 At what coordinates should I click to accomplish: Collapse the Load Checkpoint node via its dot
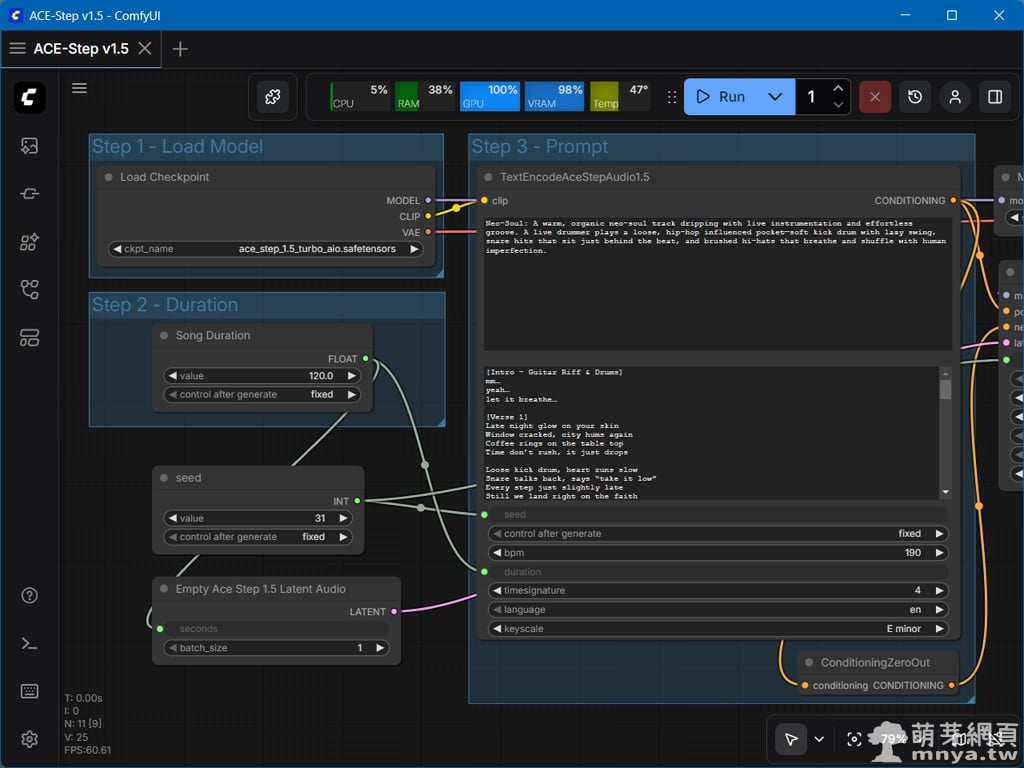109,177
